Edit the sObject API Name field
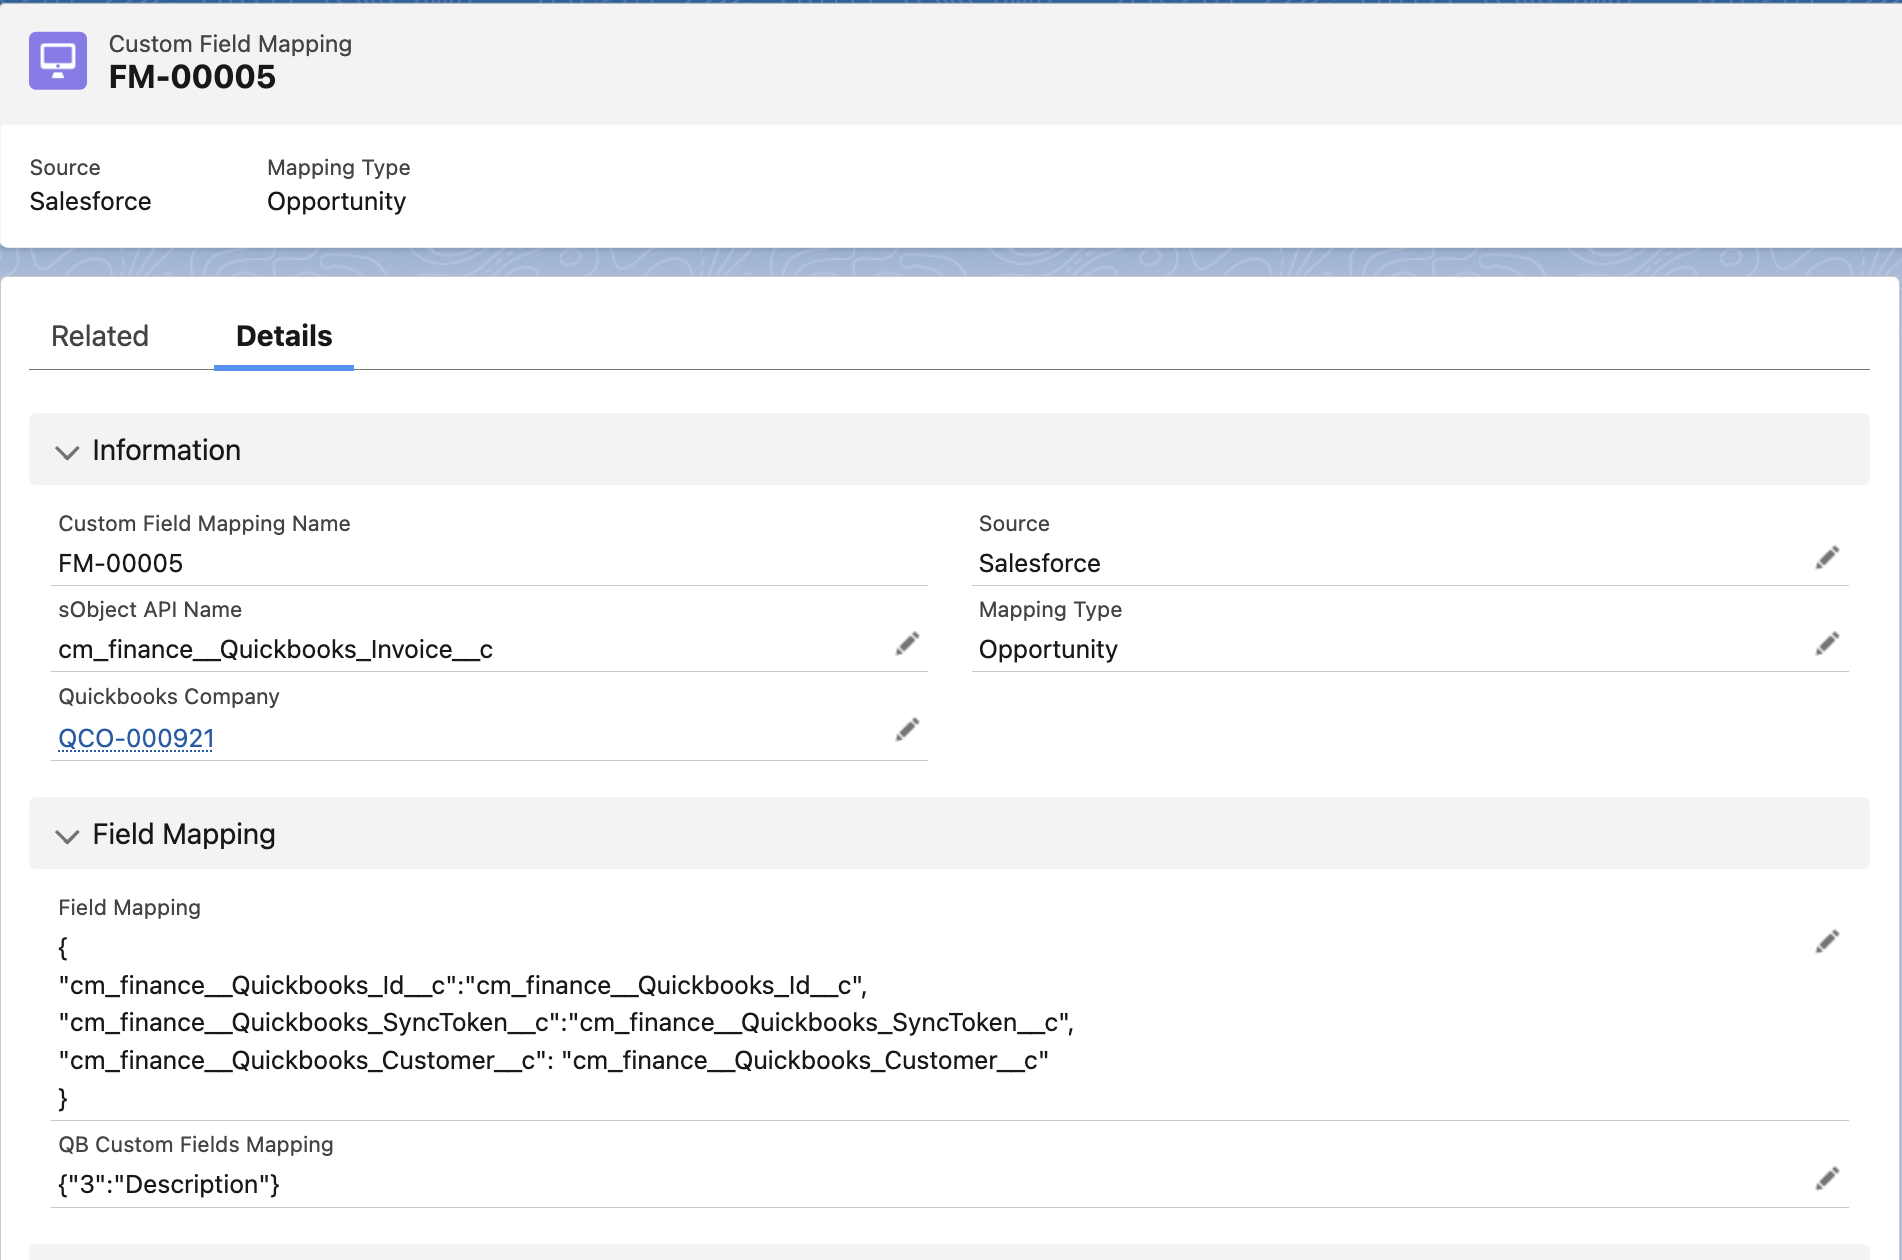 click(907, 644)
